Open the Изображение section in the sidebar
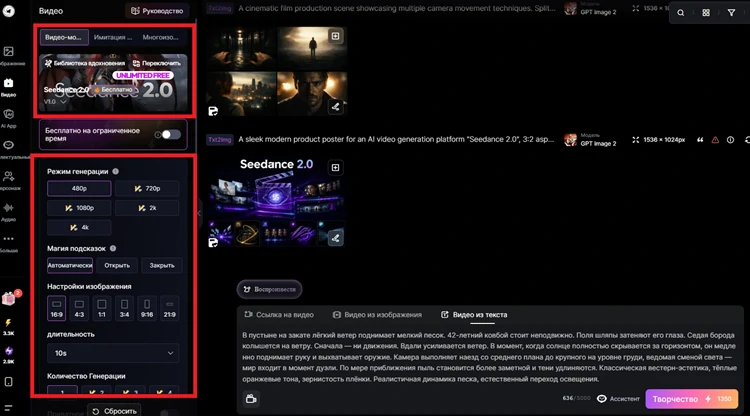Viewport: 750px width, 416px height. click(x=9, y=55)
